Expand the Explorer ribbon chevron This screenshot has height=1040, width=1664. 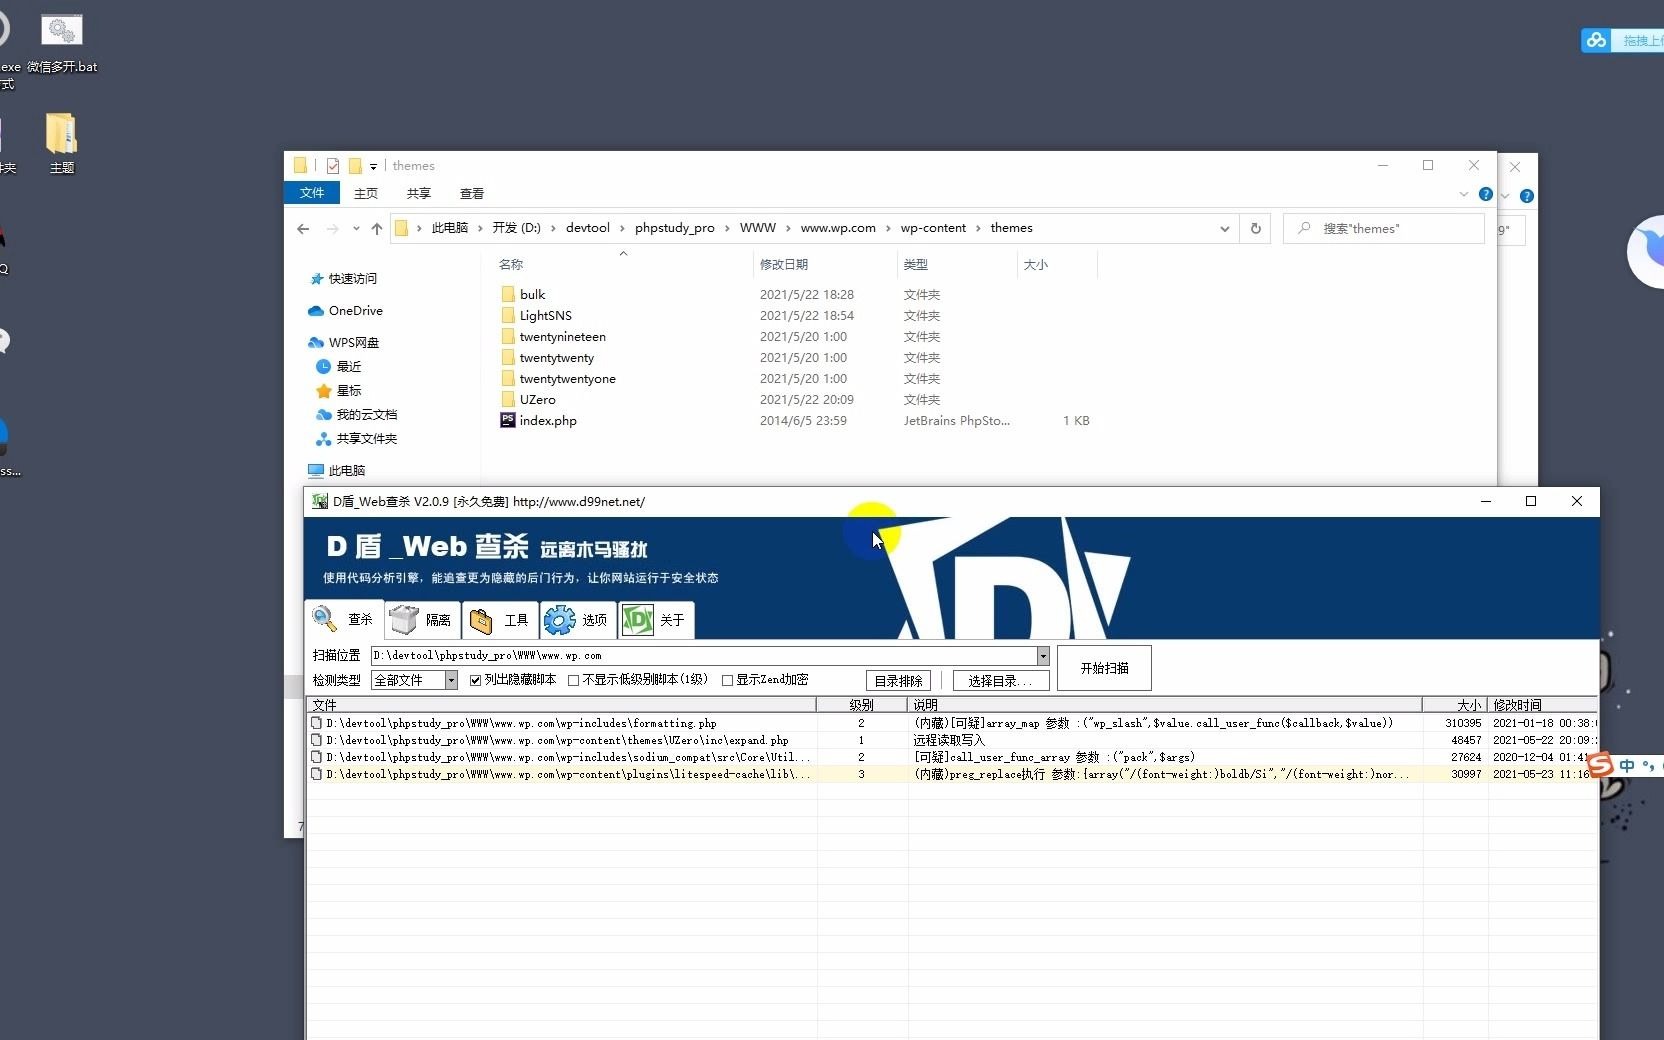[1464, 194]
